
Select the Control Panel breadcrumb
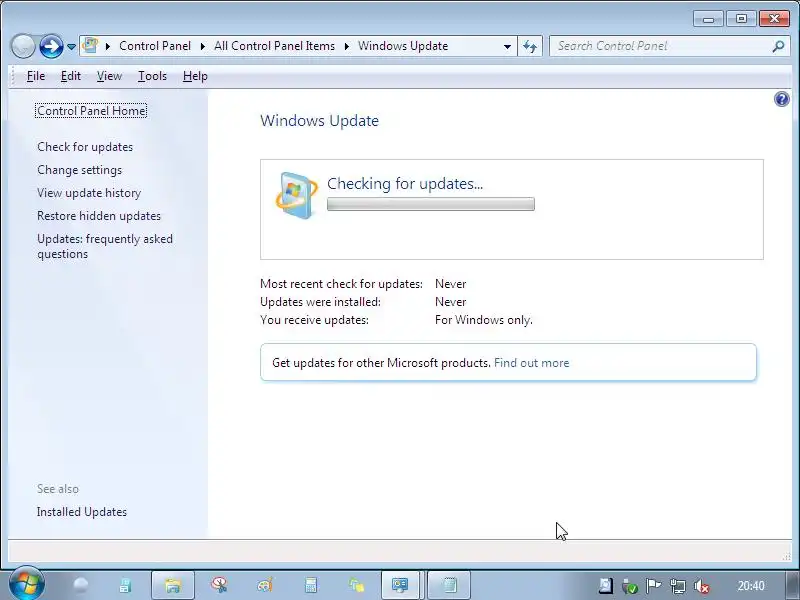click(x=155, y=46)
